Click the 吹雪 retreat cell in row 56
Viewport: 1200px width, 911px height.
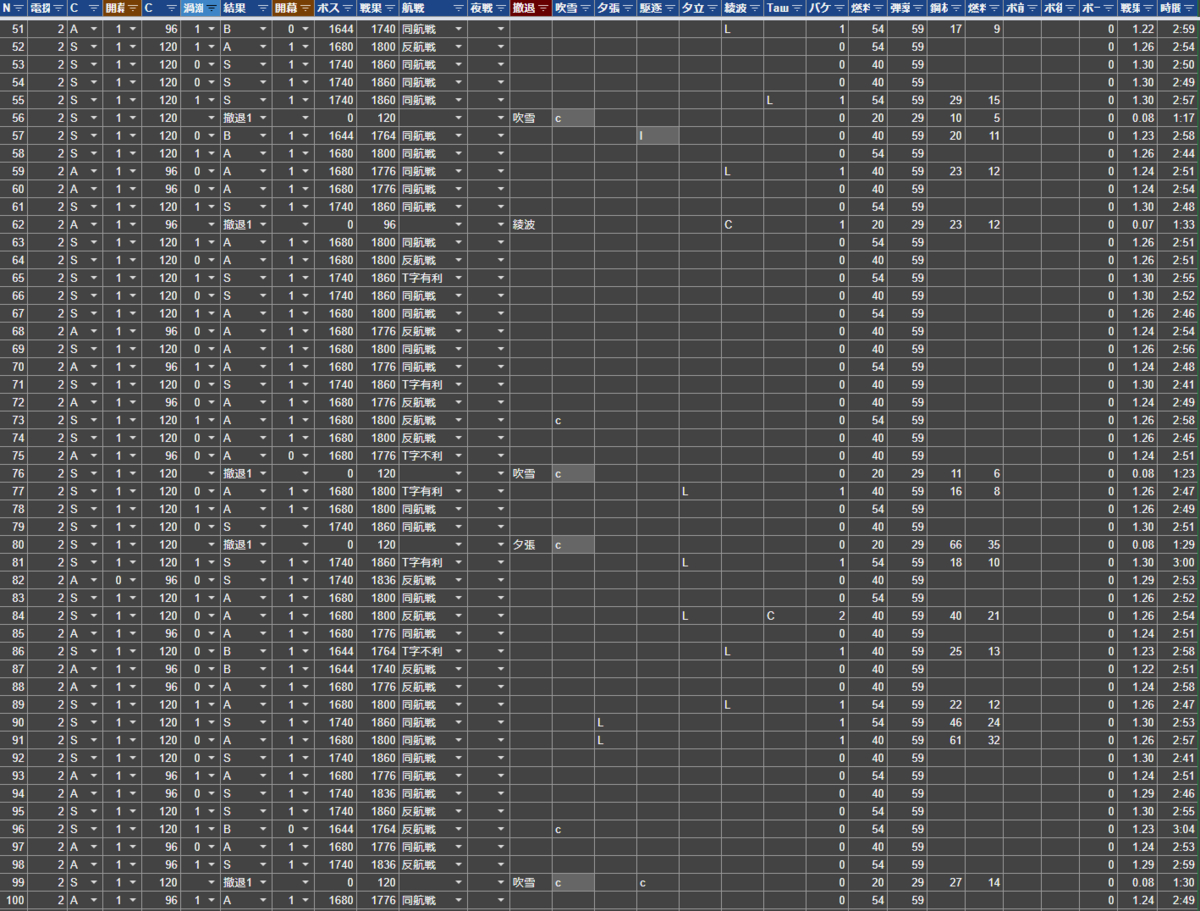click(530, 118)
